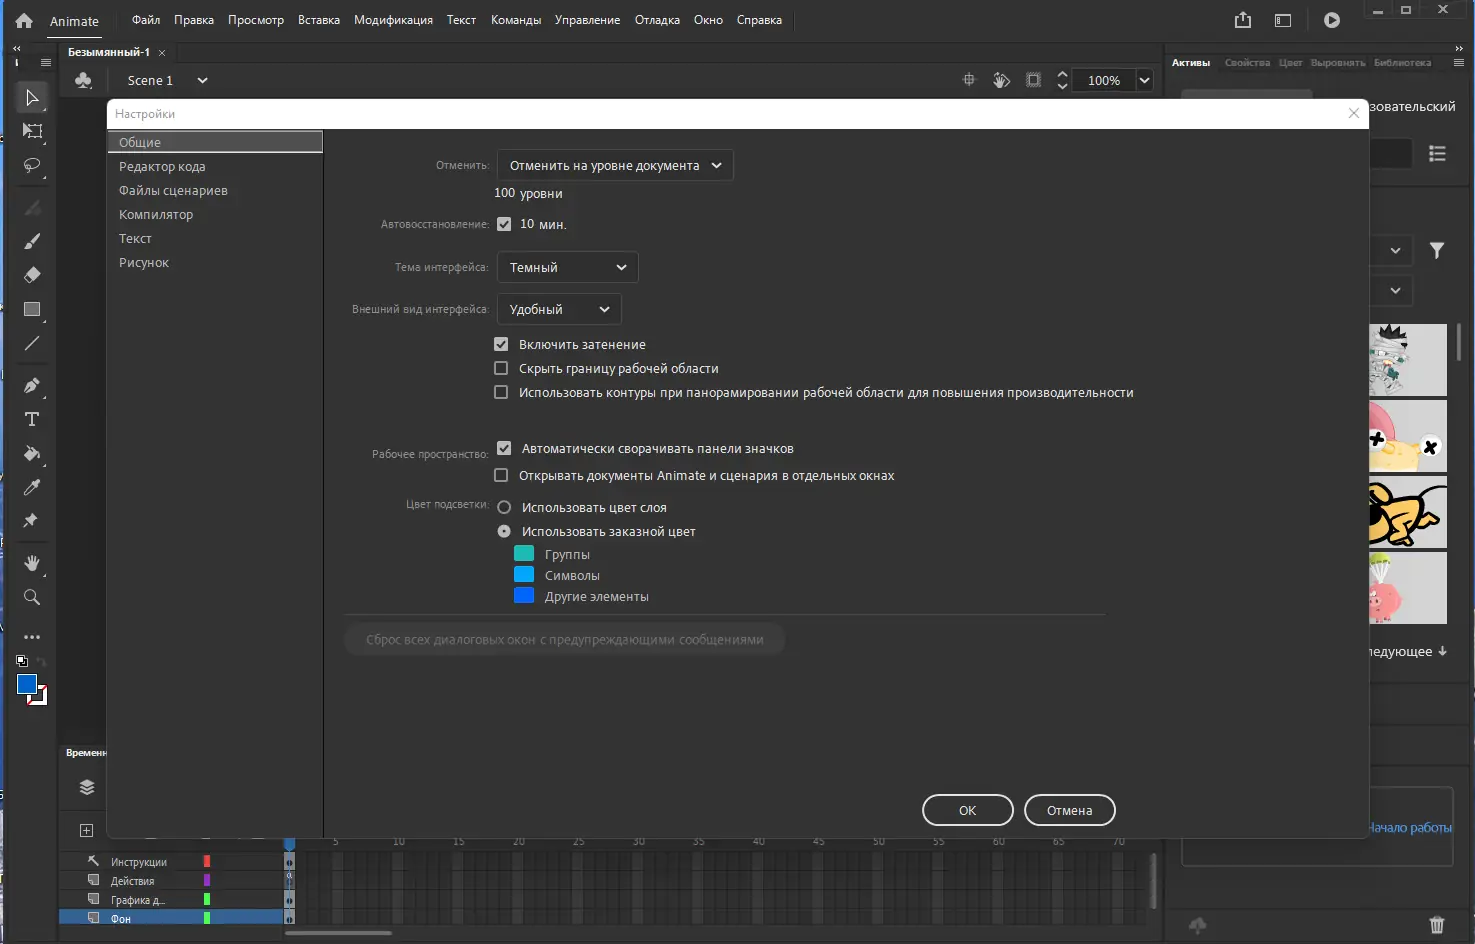Expand the Scene 1 dropdown
This screenshot has width=1475, height=944.
click(x=202, y=80)
